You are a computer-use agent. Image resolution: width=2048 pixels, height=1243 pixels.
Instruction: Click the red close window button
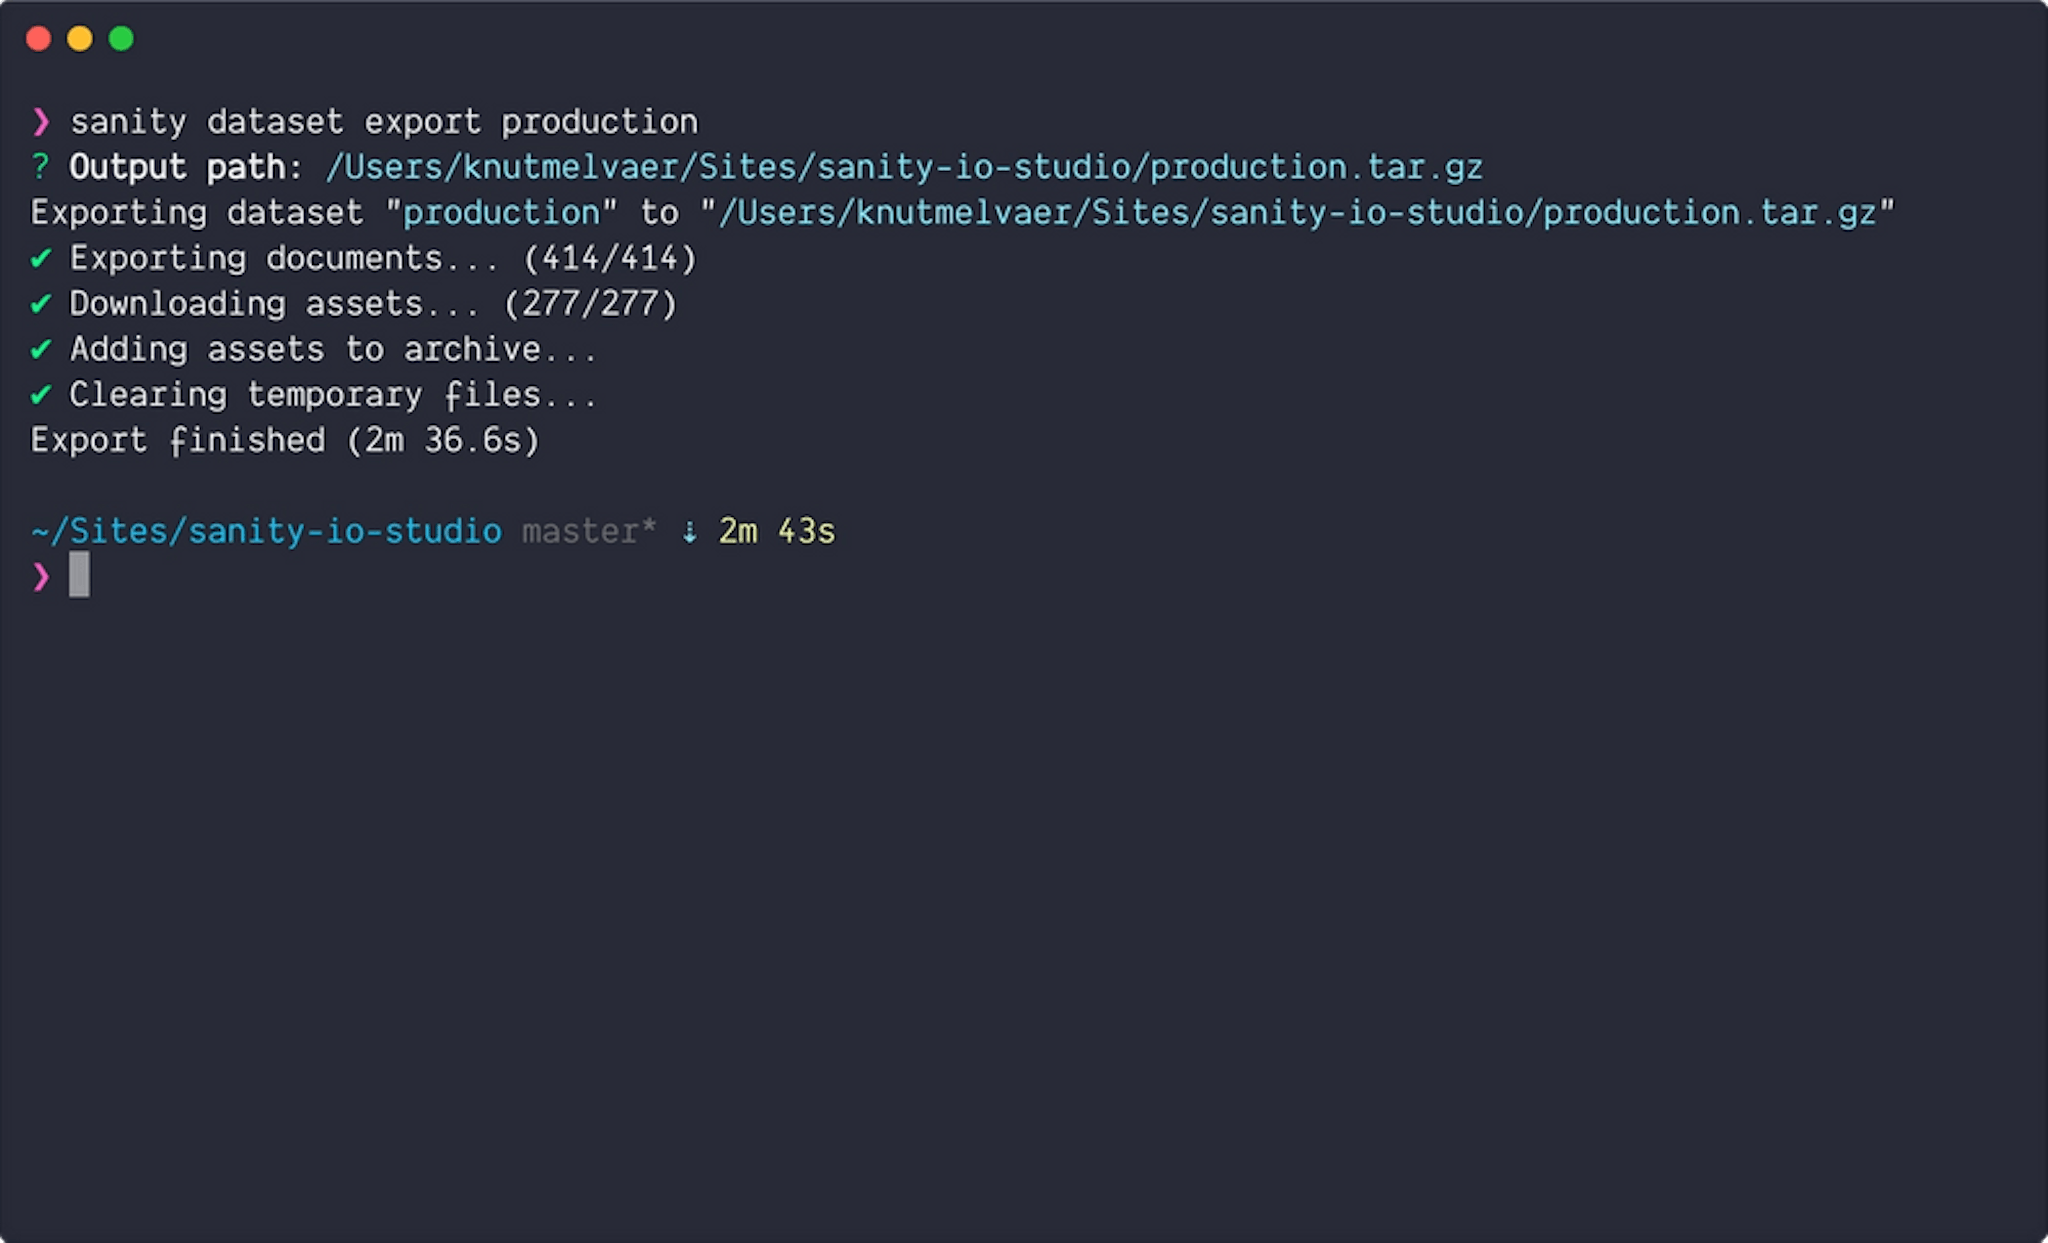39,39
